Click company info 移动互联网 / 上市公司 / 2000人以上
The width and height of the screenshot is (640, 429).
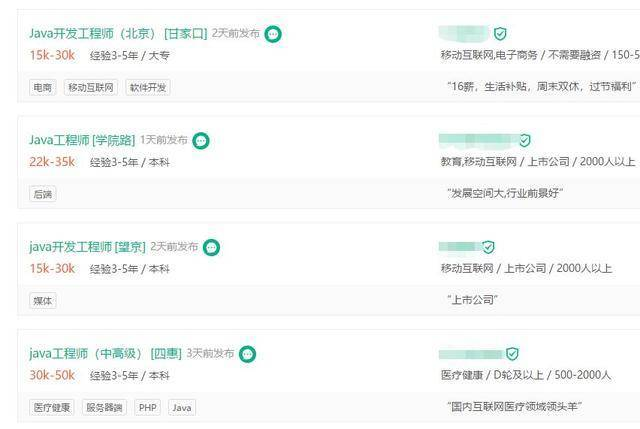coord(526,269)
